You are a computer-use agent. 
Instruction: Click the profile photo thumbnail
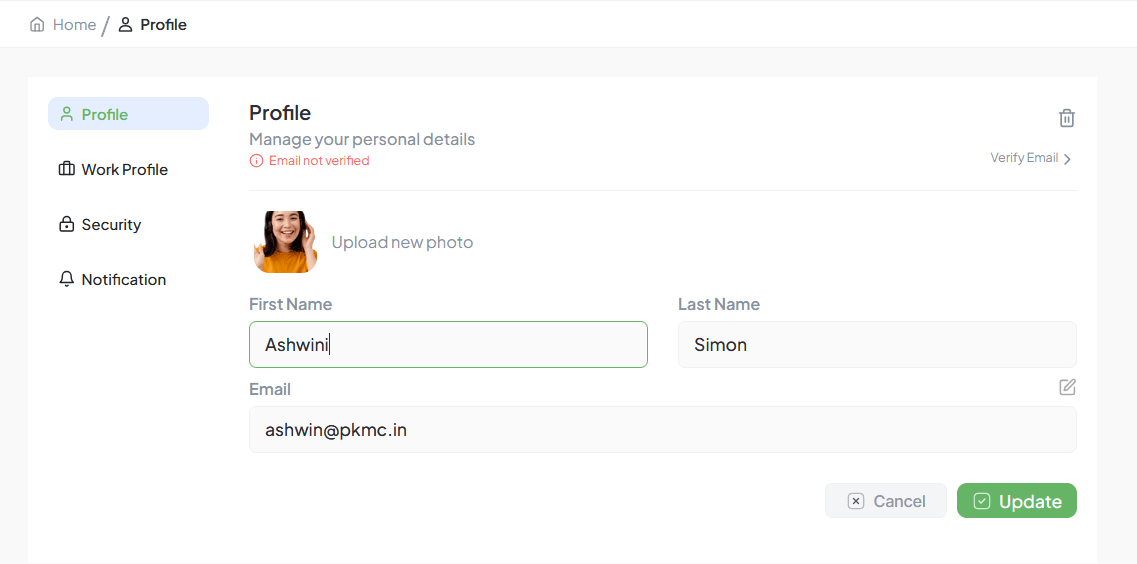[x=285, y=242]
